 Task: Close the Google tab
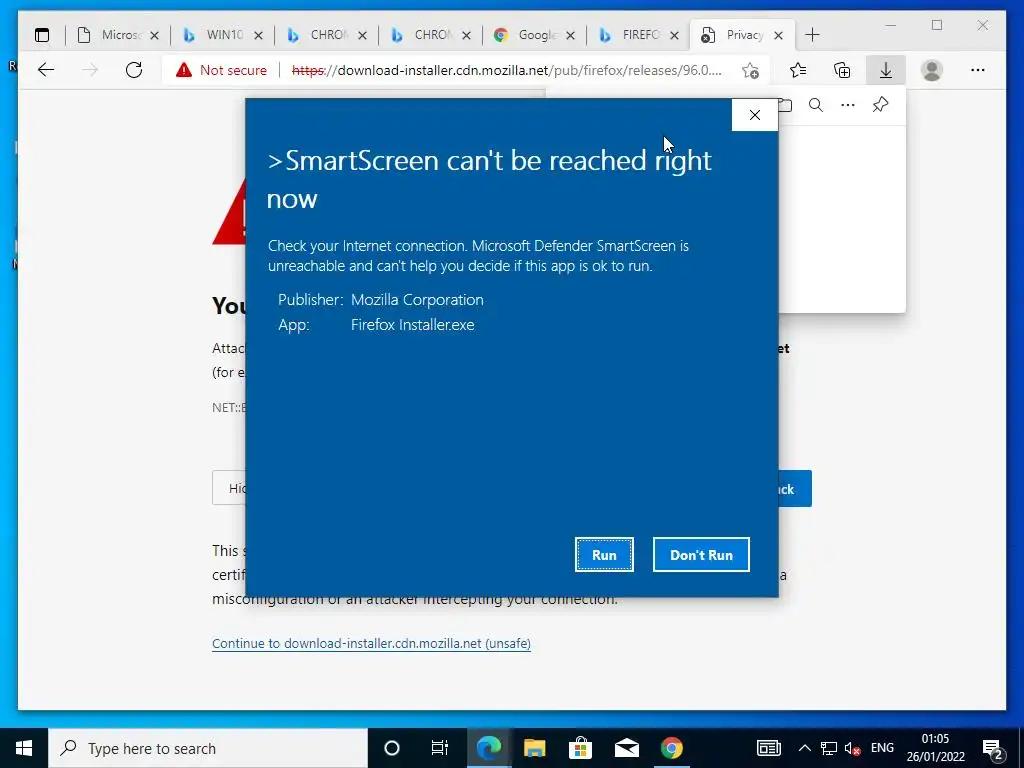570,35
